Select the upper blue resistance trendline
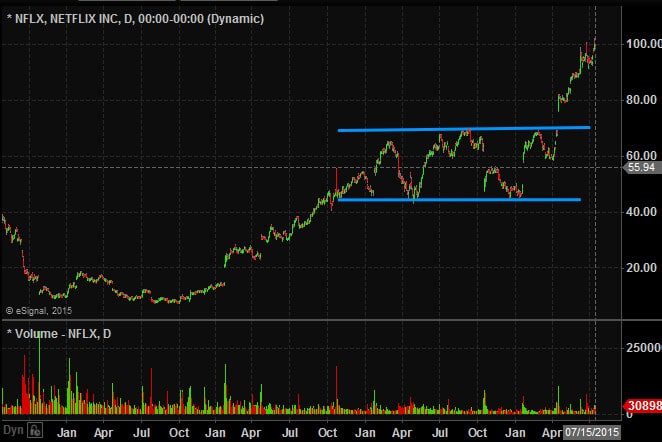 pos(464,129)
